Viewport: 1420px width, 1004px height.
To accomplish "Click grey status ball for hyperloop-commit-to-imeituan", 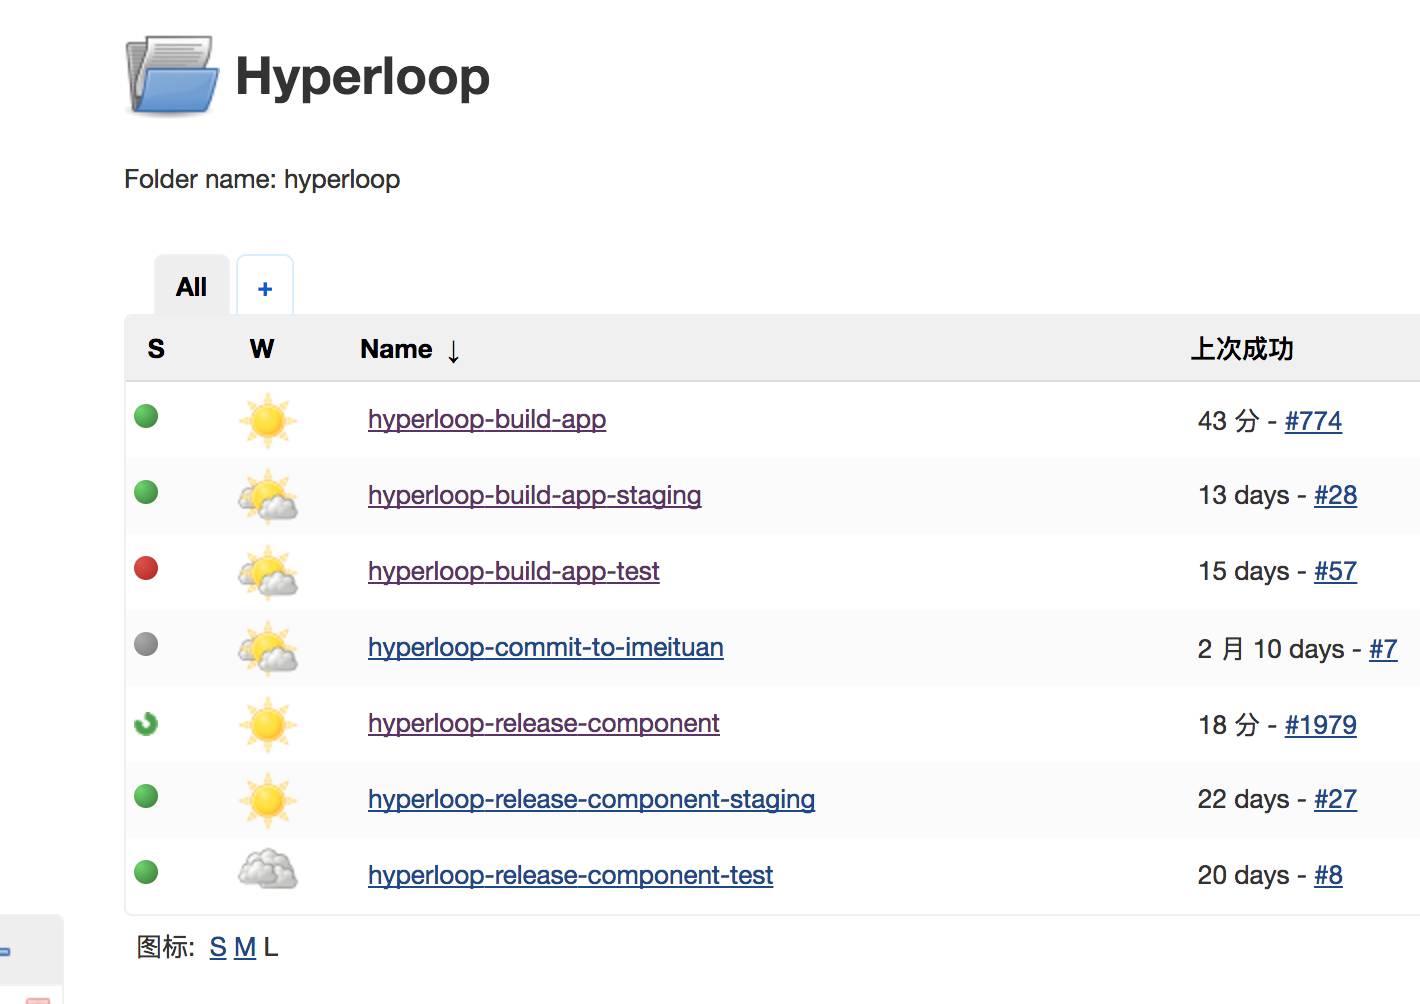I will click(146, 644).
